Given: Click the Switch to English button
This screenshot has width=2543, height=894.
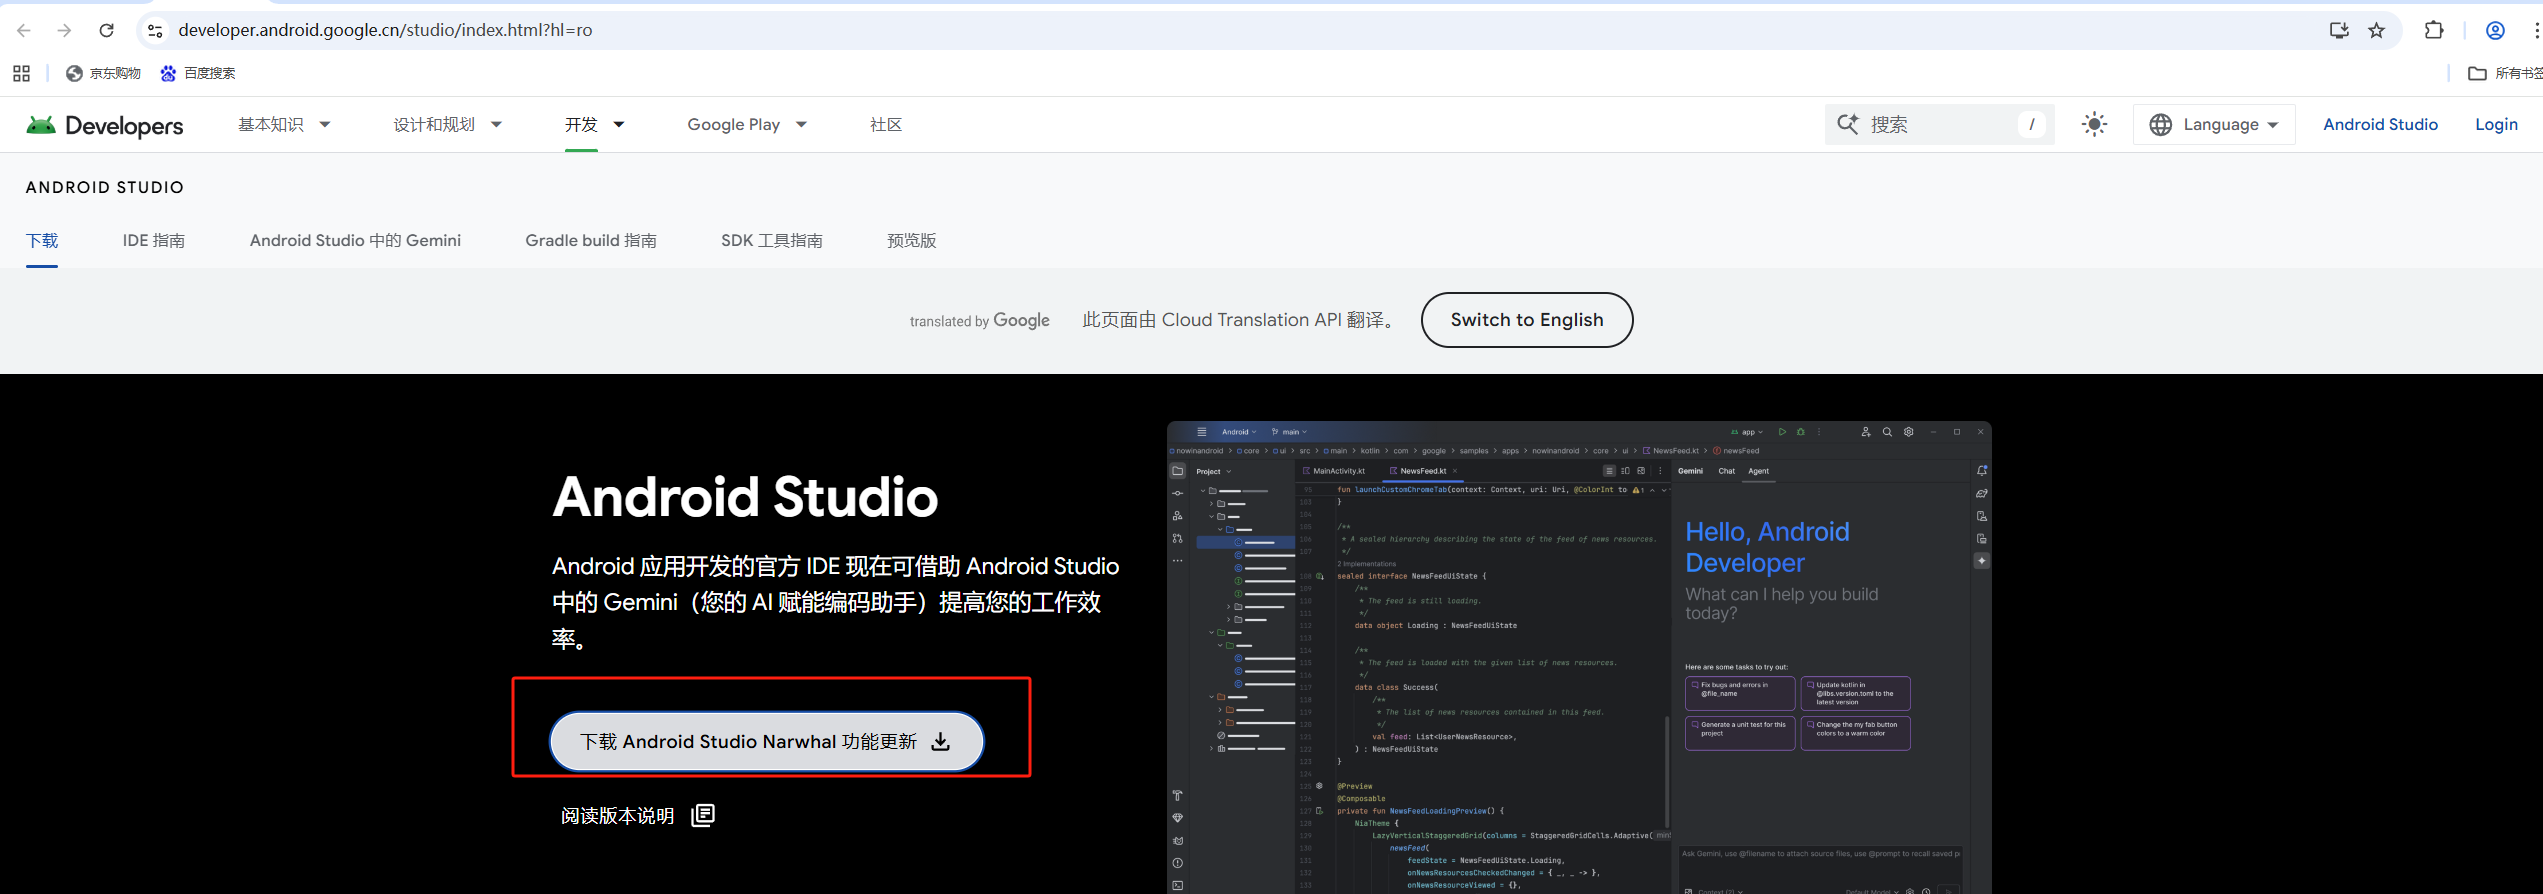Looking at the screenshot, I should click(1527, 320).
